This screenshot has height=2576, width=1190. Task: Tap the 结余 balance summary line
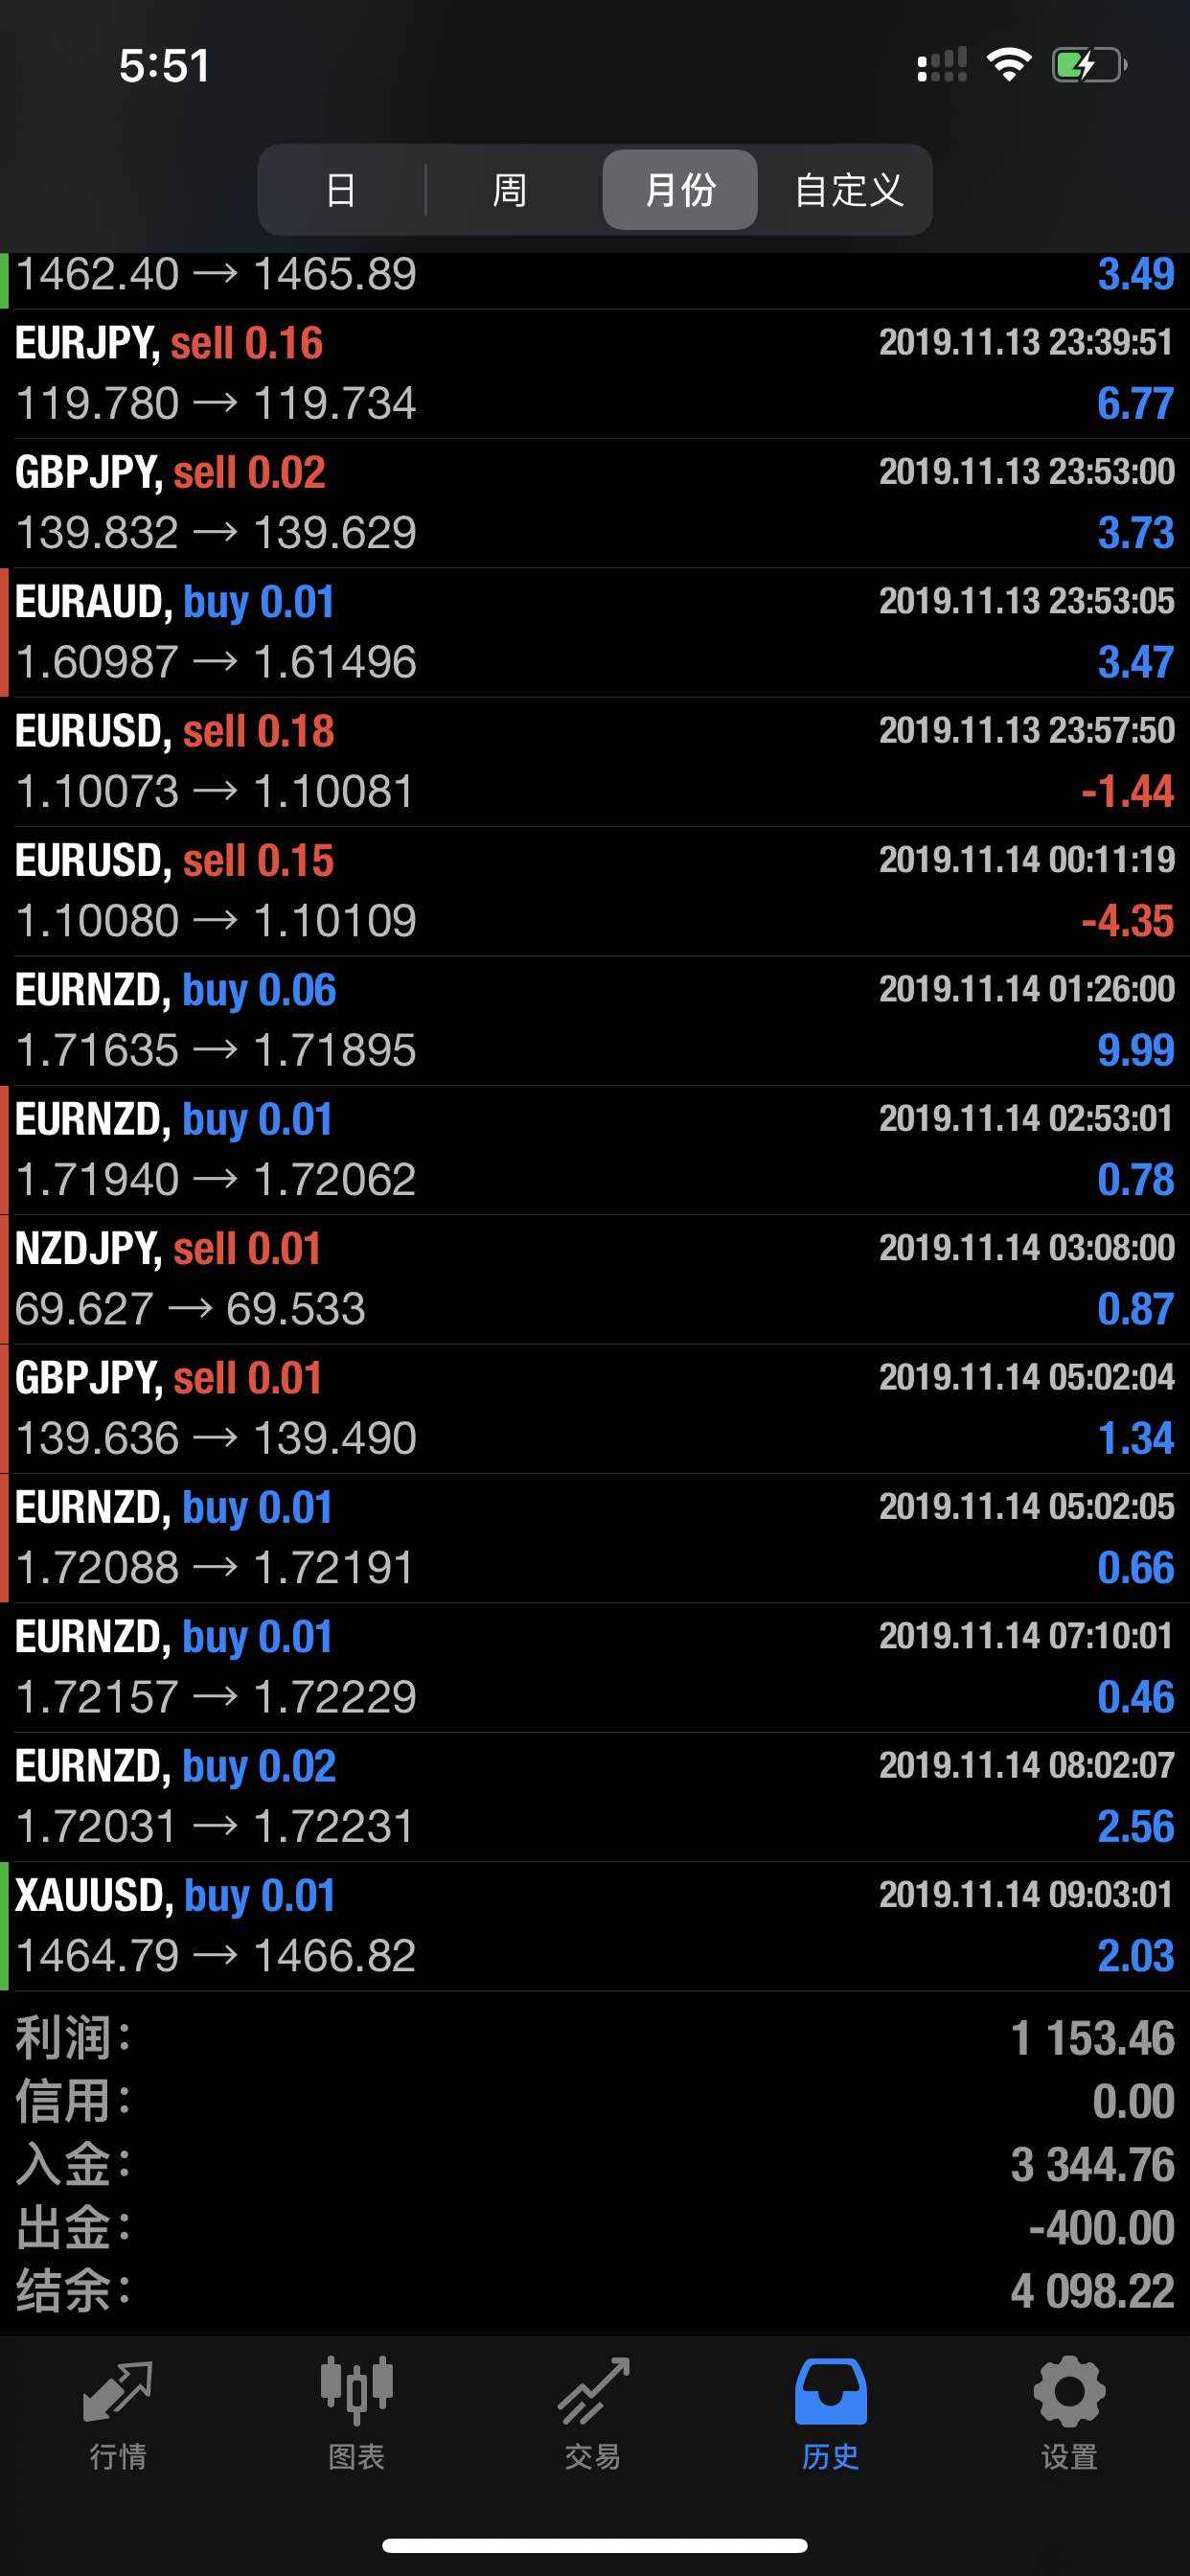[x=595, y=2290]
